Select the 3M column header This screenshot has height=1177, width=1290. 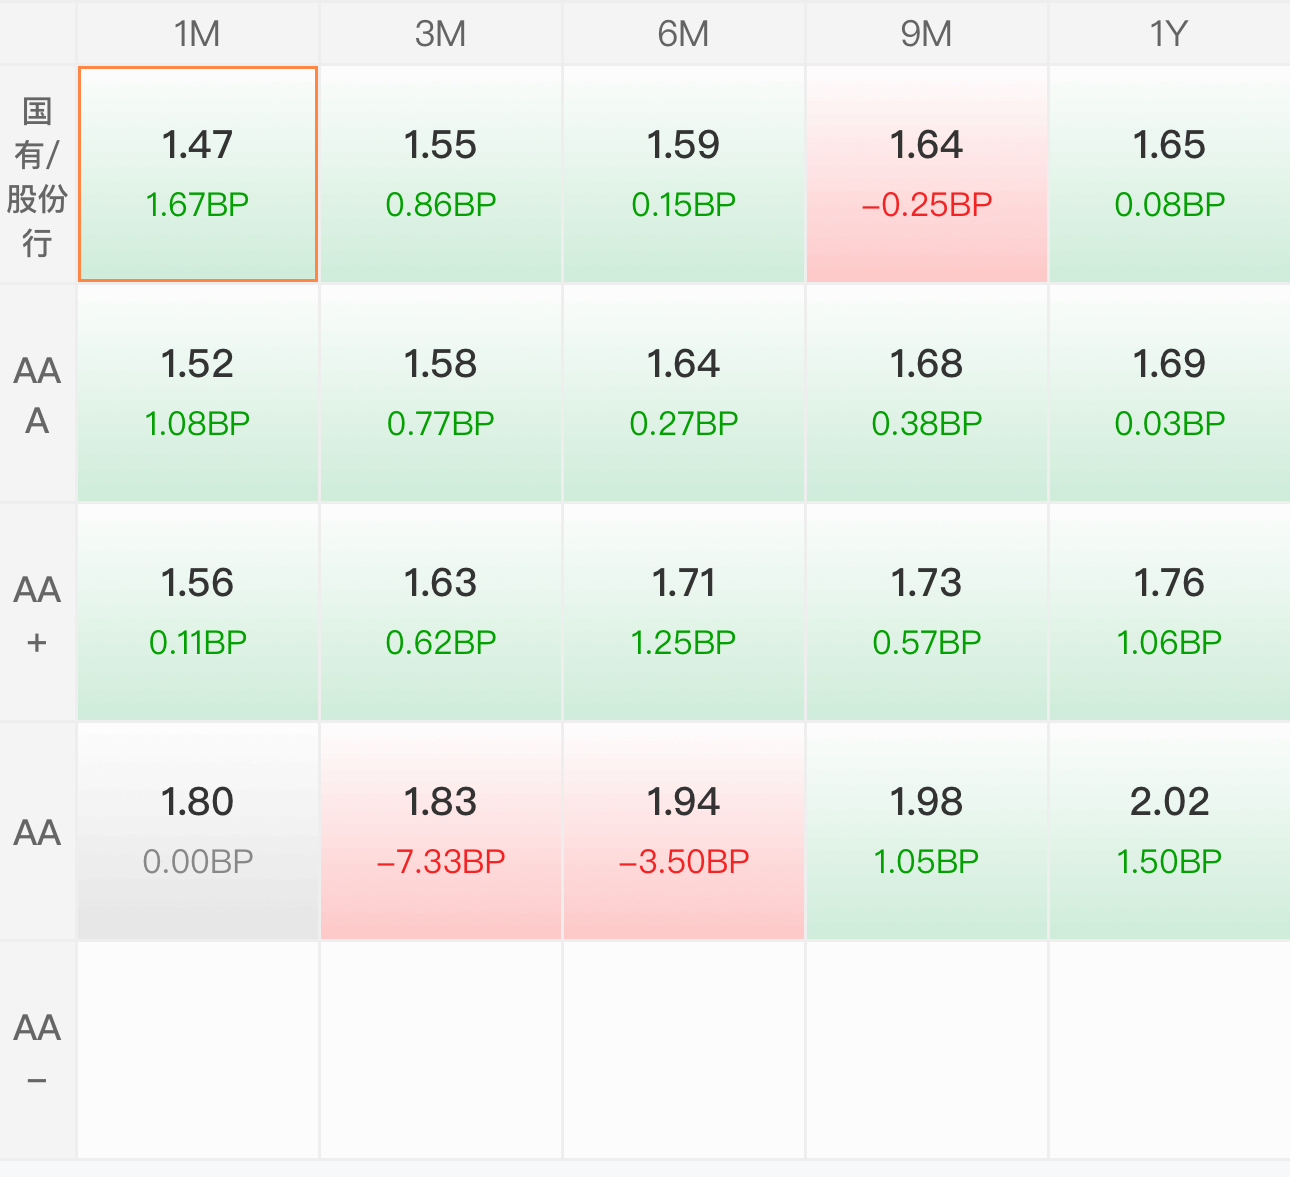click(441, 33)
